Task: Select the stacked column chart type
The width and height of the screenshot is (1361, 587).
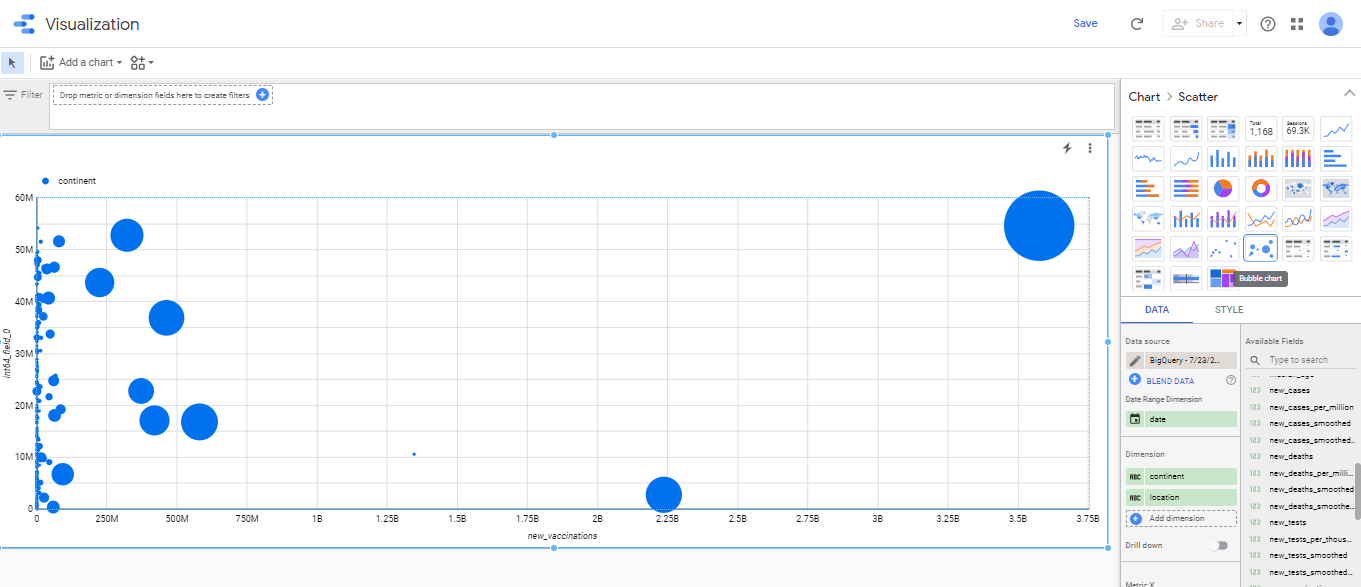Action: pos(1261,158)
